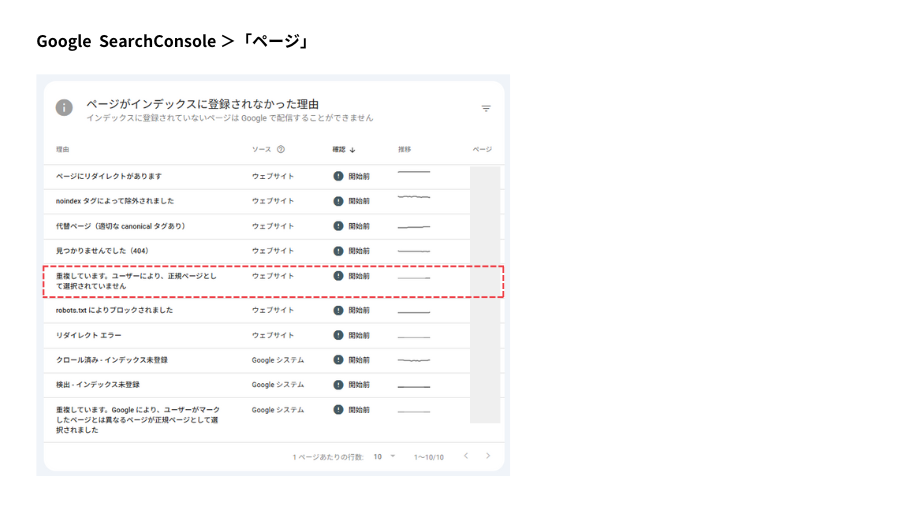Click status icon in 検出 - インデックス未登録 row
This screenshot has height=506, width=900.
[338, 384]
